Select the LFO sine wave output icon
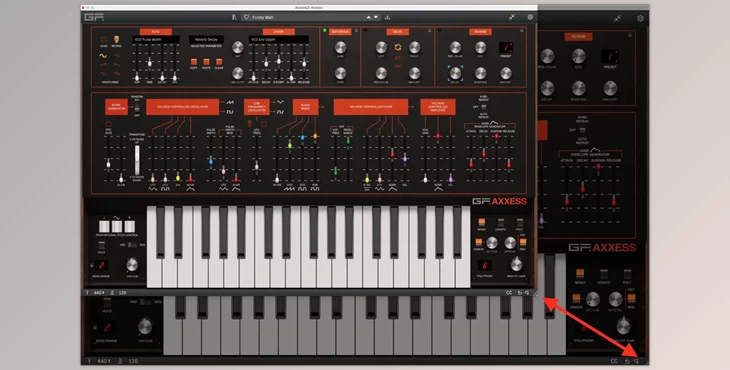 [x=280, y=102]
